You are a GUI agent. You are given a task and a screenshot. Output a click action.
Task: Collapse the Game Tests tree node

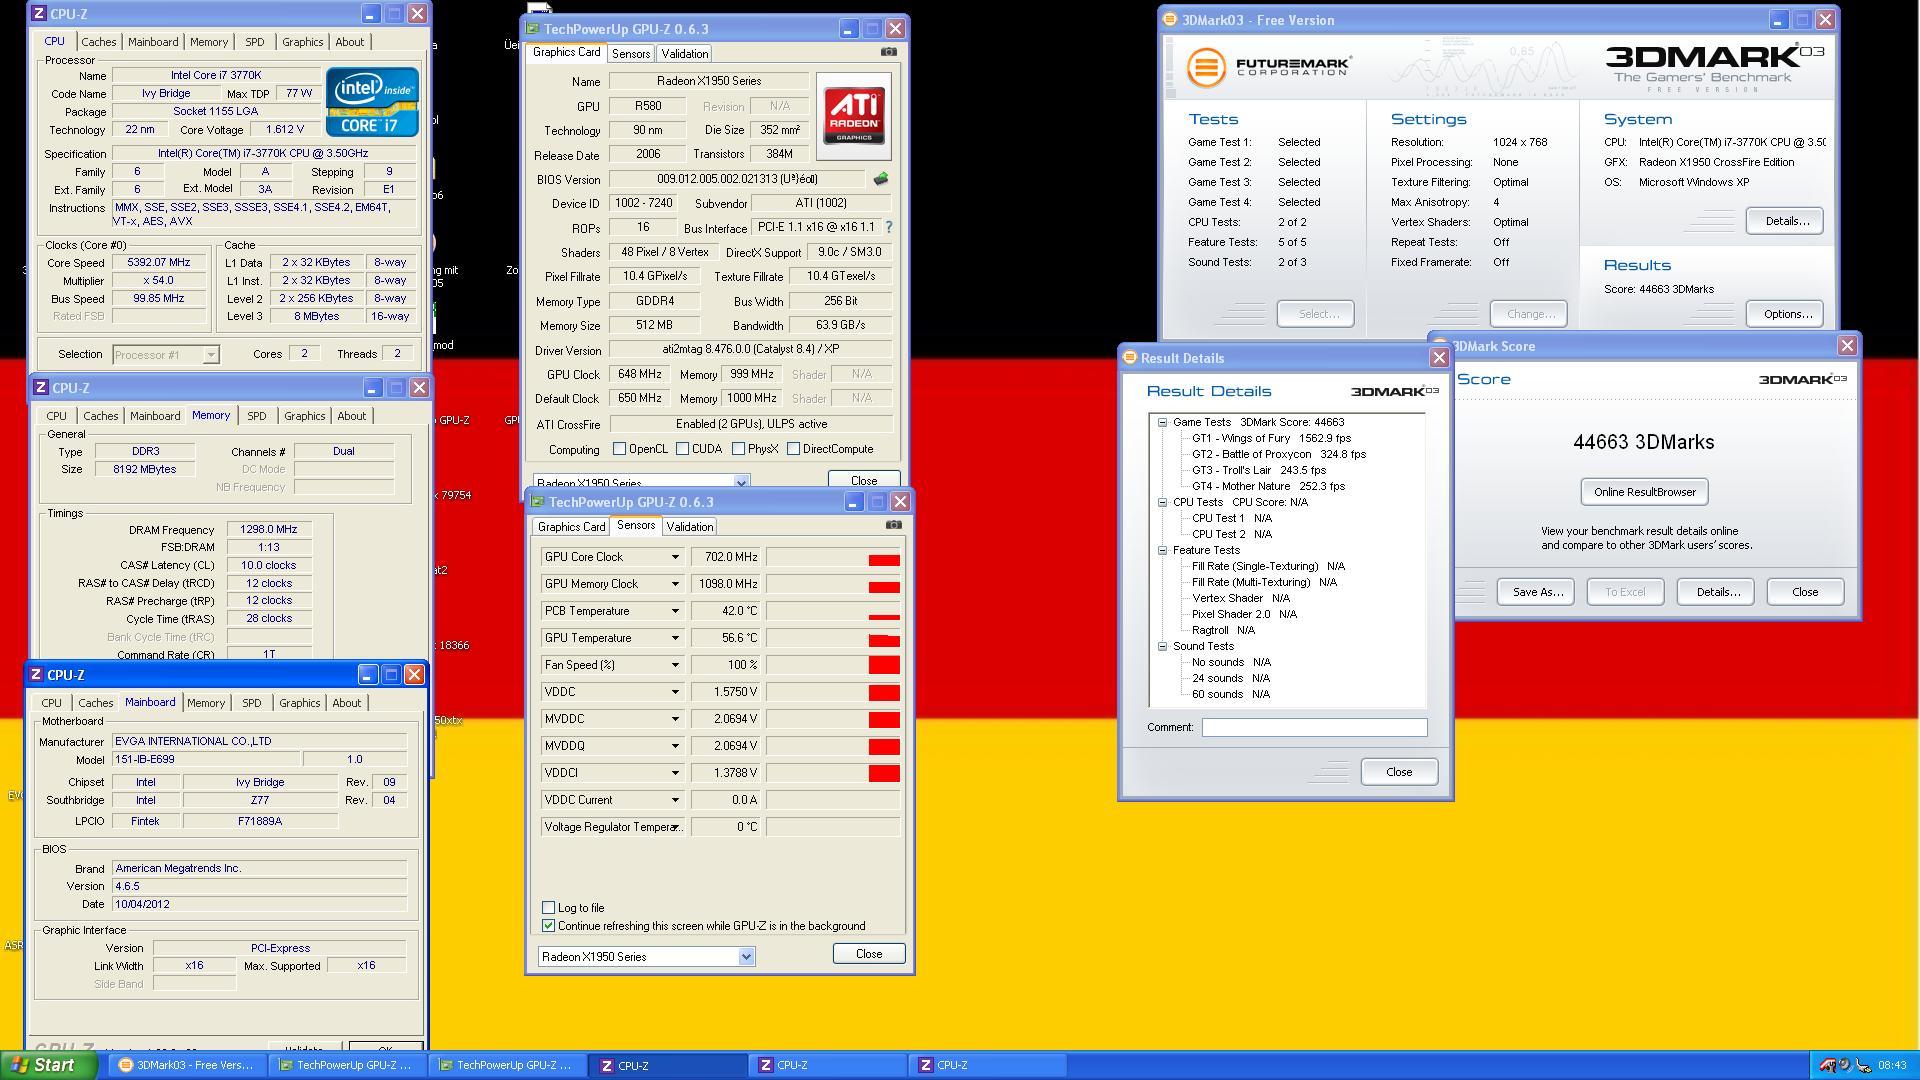(1162, 422)
